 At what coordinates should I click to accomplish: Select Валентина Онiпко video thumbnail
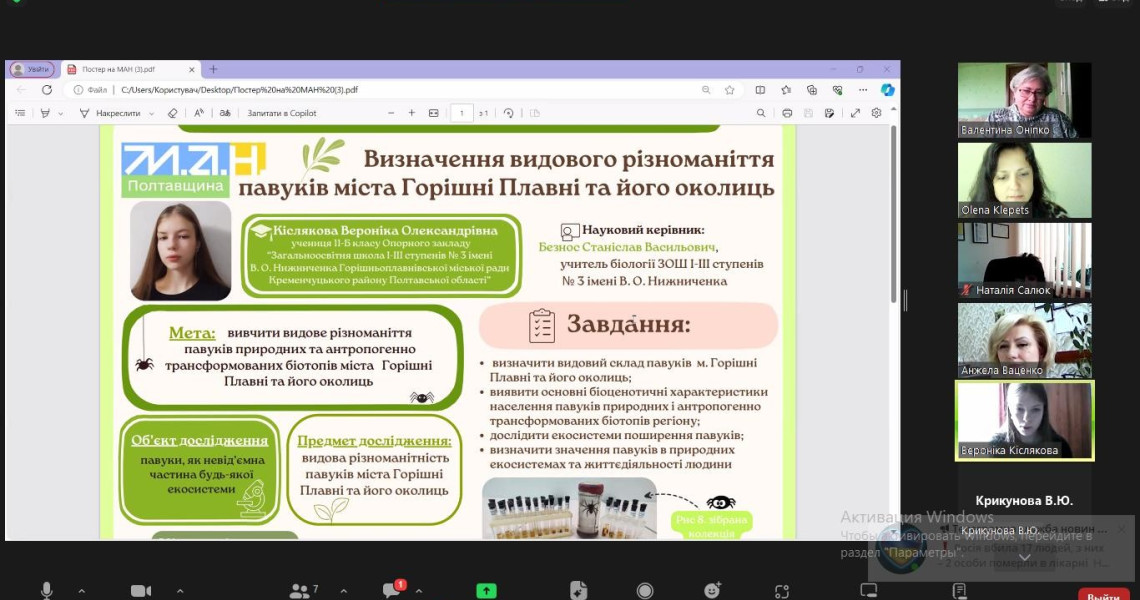coord(1024,100)
